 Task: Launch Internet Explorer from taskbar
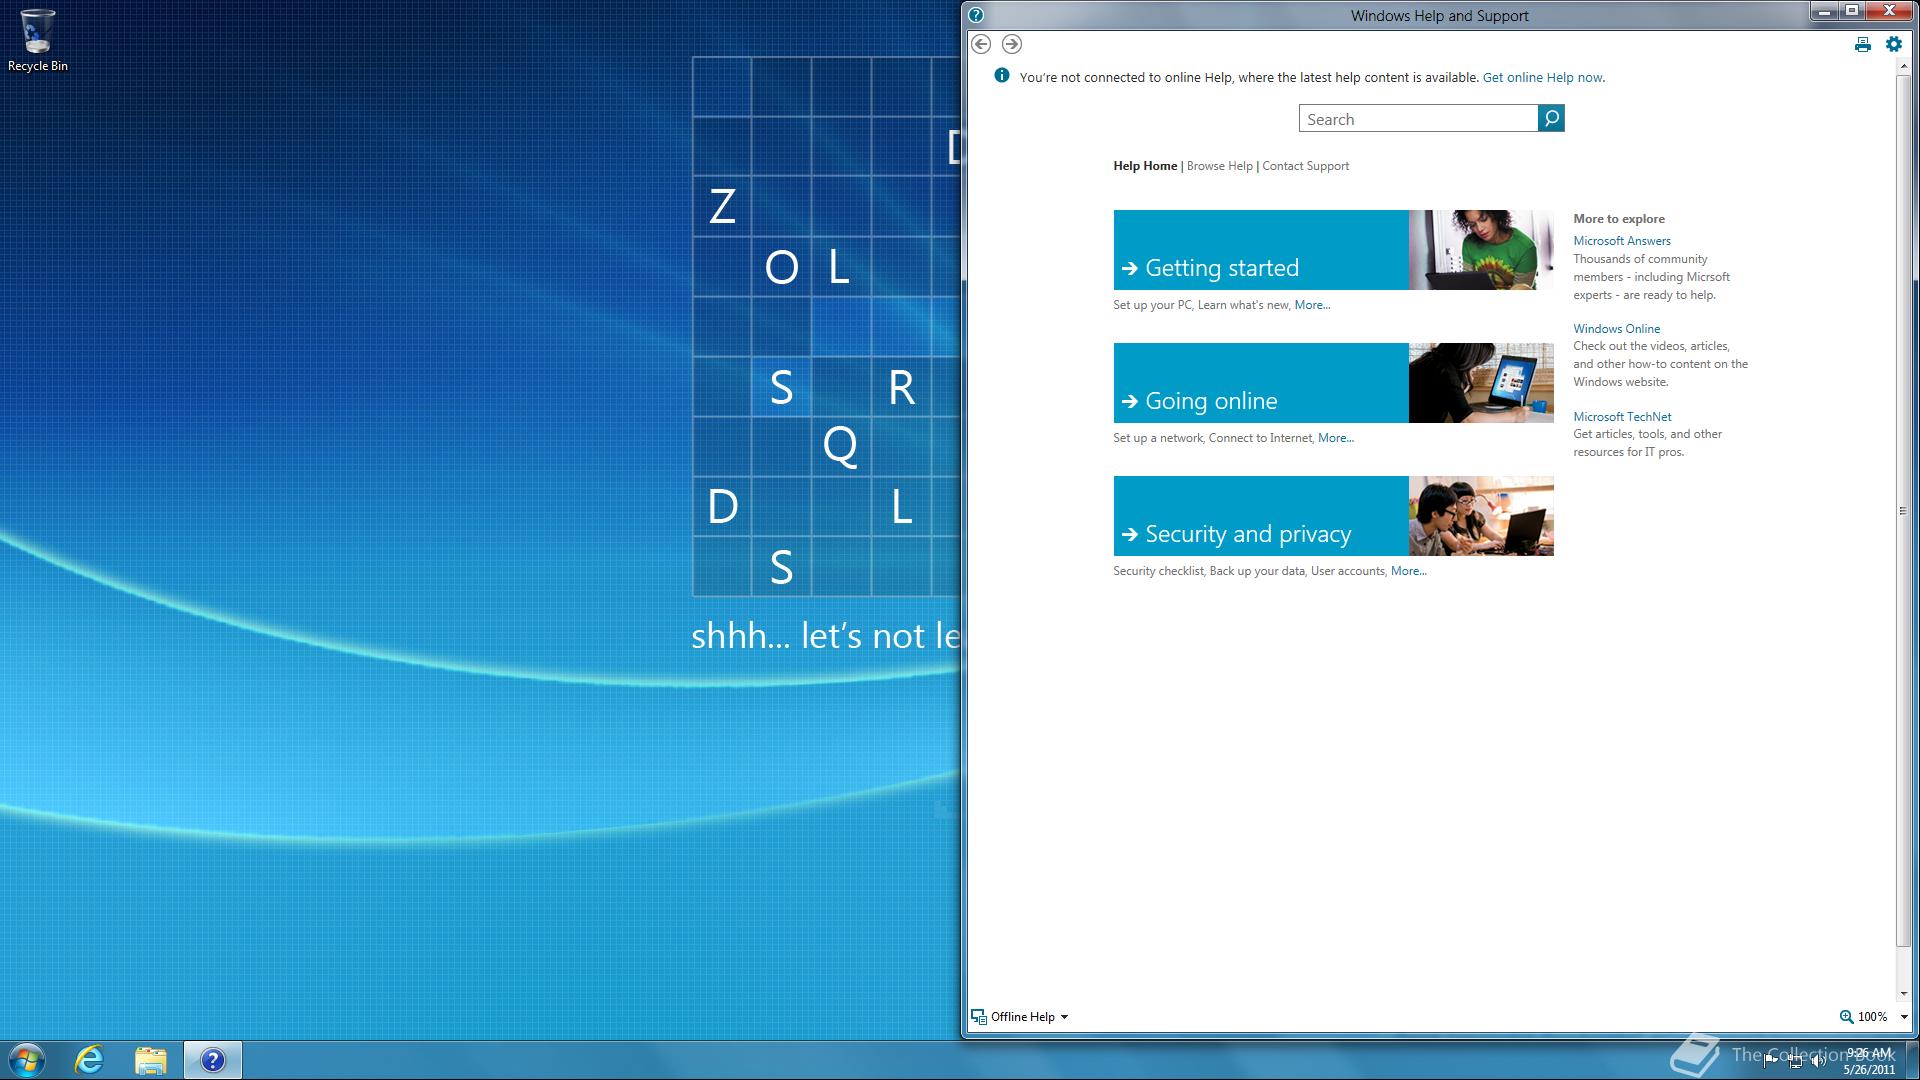90,1060
